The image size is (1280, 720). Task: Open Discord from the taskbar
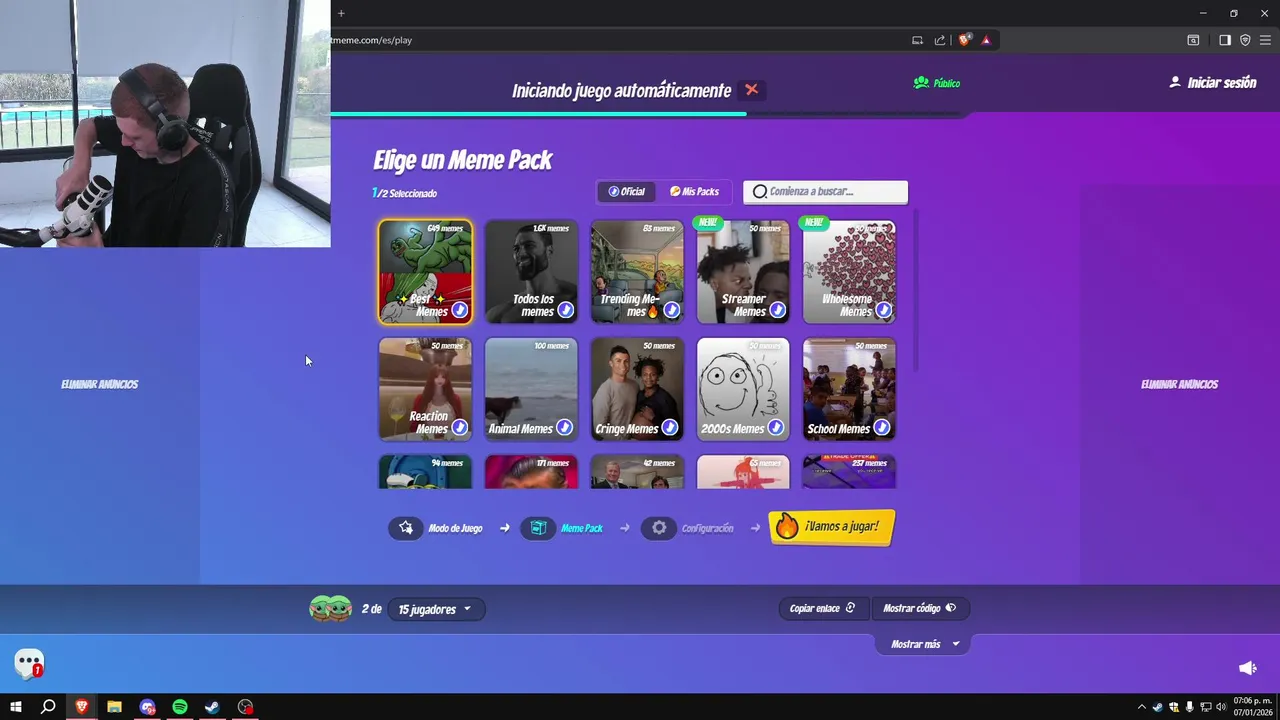tap(148, 707)
